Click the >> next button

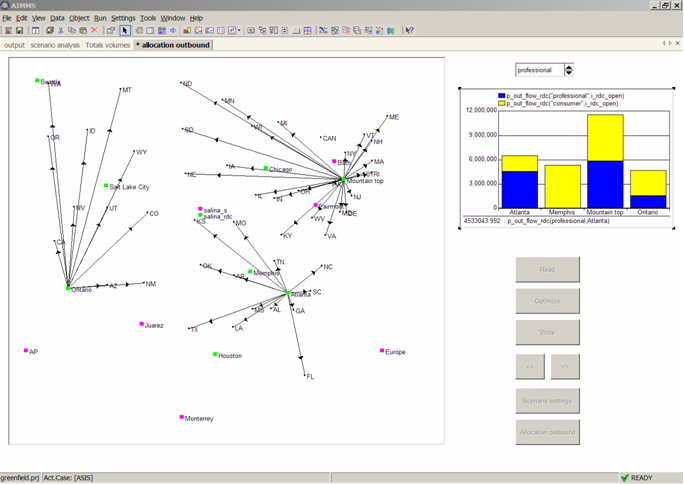tap(565, 367)
